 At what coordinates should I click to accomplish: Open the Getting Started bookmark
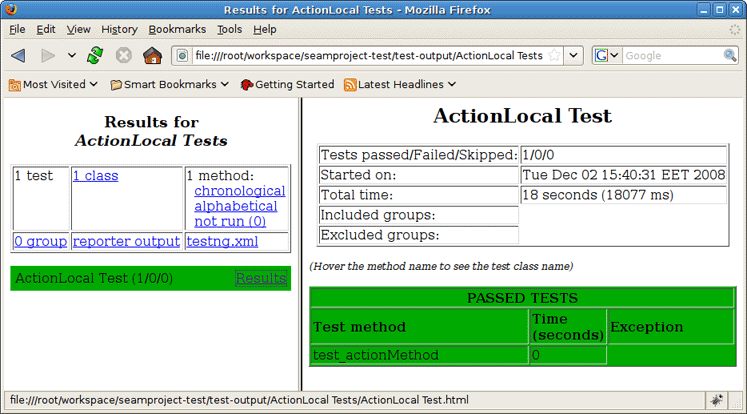click(286, 85)
